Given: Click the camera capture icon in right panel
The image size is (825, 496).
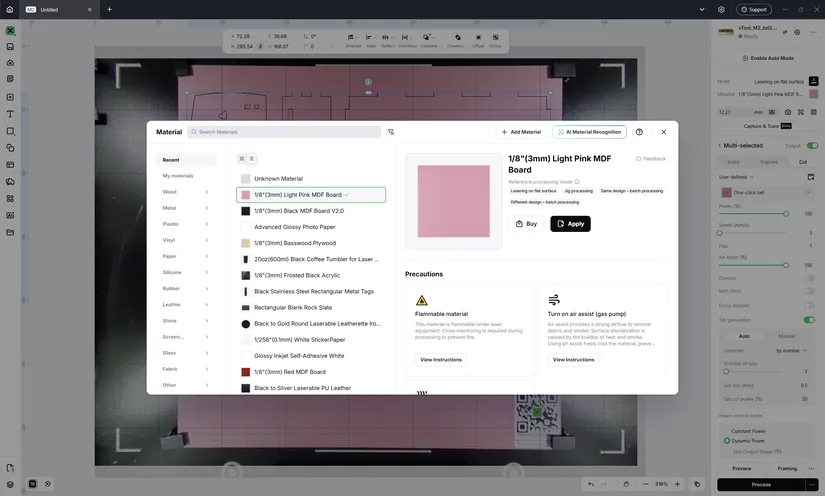Looking at the screenshot, I should (x=788, y=112).
